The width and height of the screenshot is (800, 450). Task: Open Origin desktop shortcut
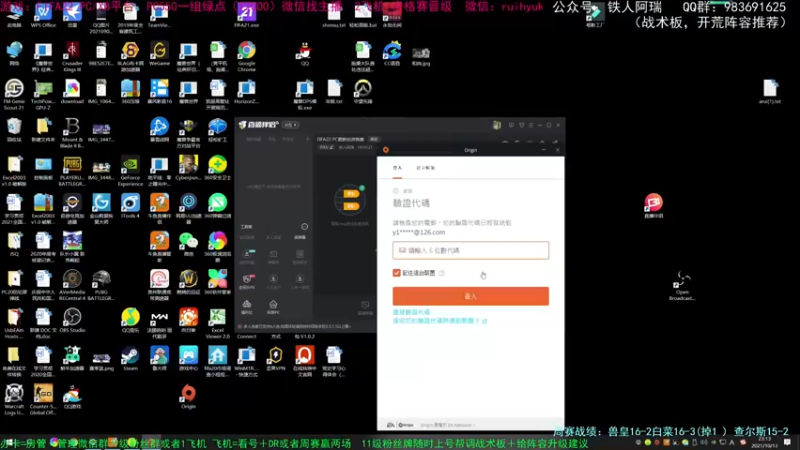[x=188, y=397]
